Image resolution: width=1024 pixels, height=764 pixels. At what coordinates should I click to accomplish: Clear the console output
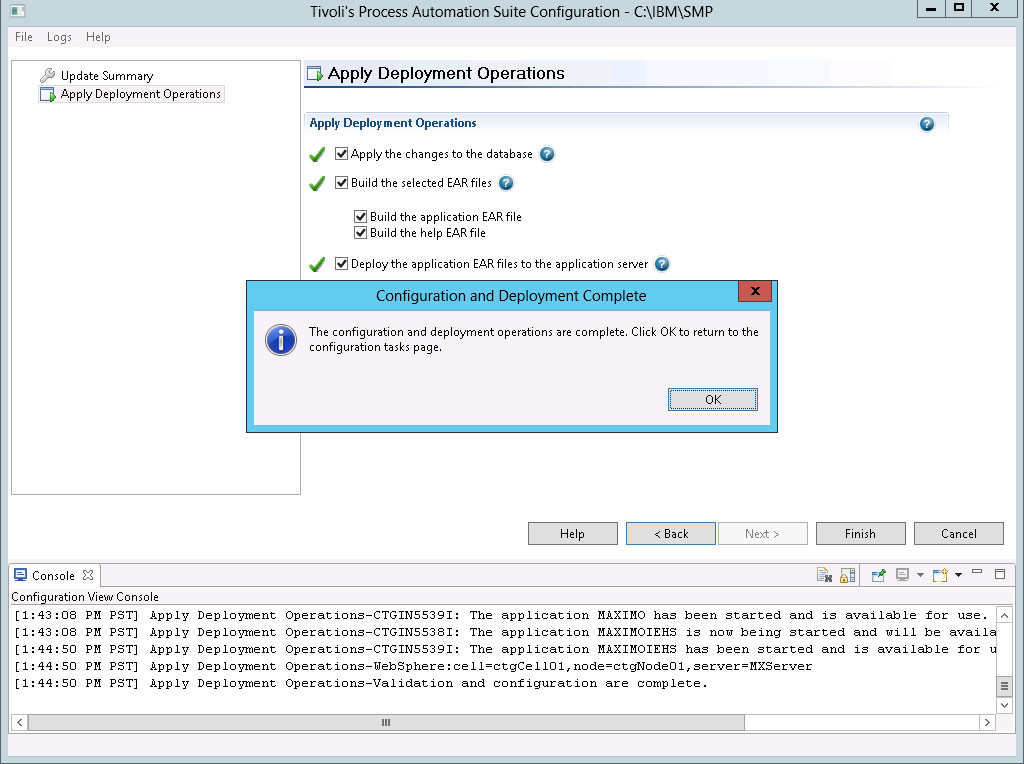824,575
